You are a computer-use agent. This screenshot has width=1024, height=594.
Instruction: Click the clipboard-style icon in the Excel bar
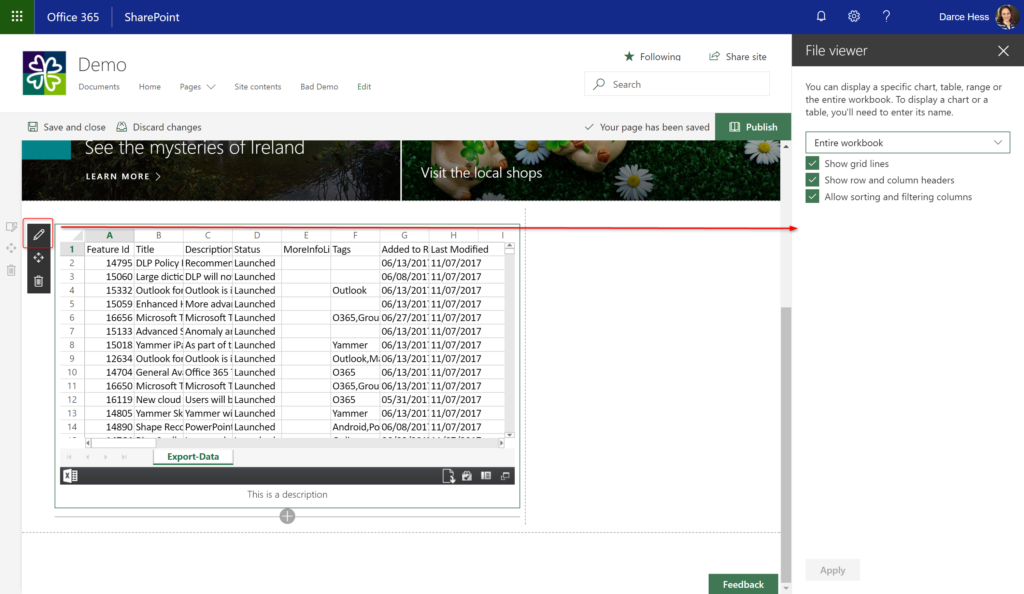point(467,476)
